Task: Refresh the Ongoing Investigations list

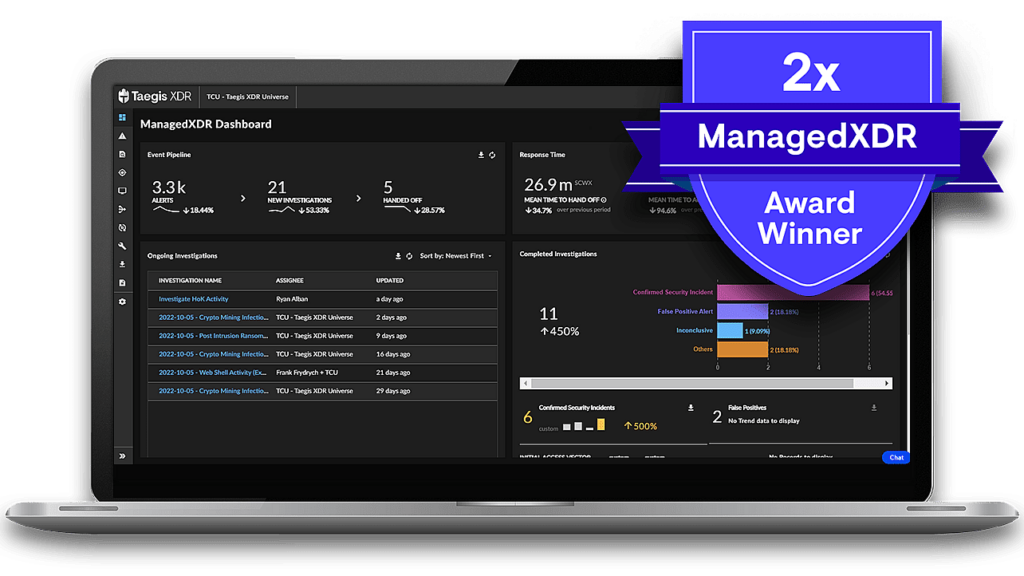Action: click(x=409, y=256)
